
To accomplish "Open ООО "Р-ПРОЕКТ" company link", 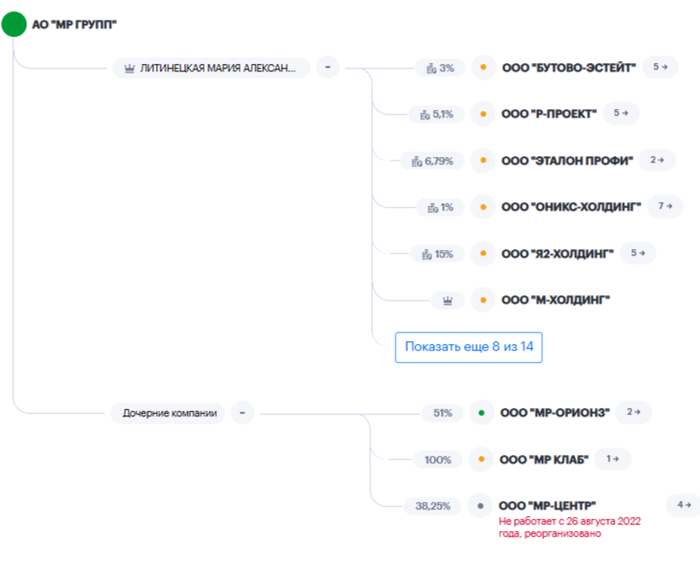I will click(549, 114).
